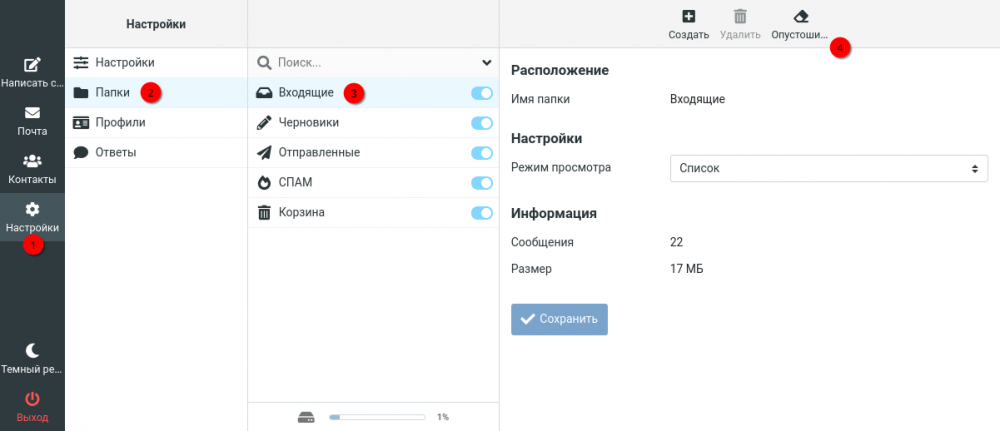Click the eraser icon to empty folder

800,16
